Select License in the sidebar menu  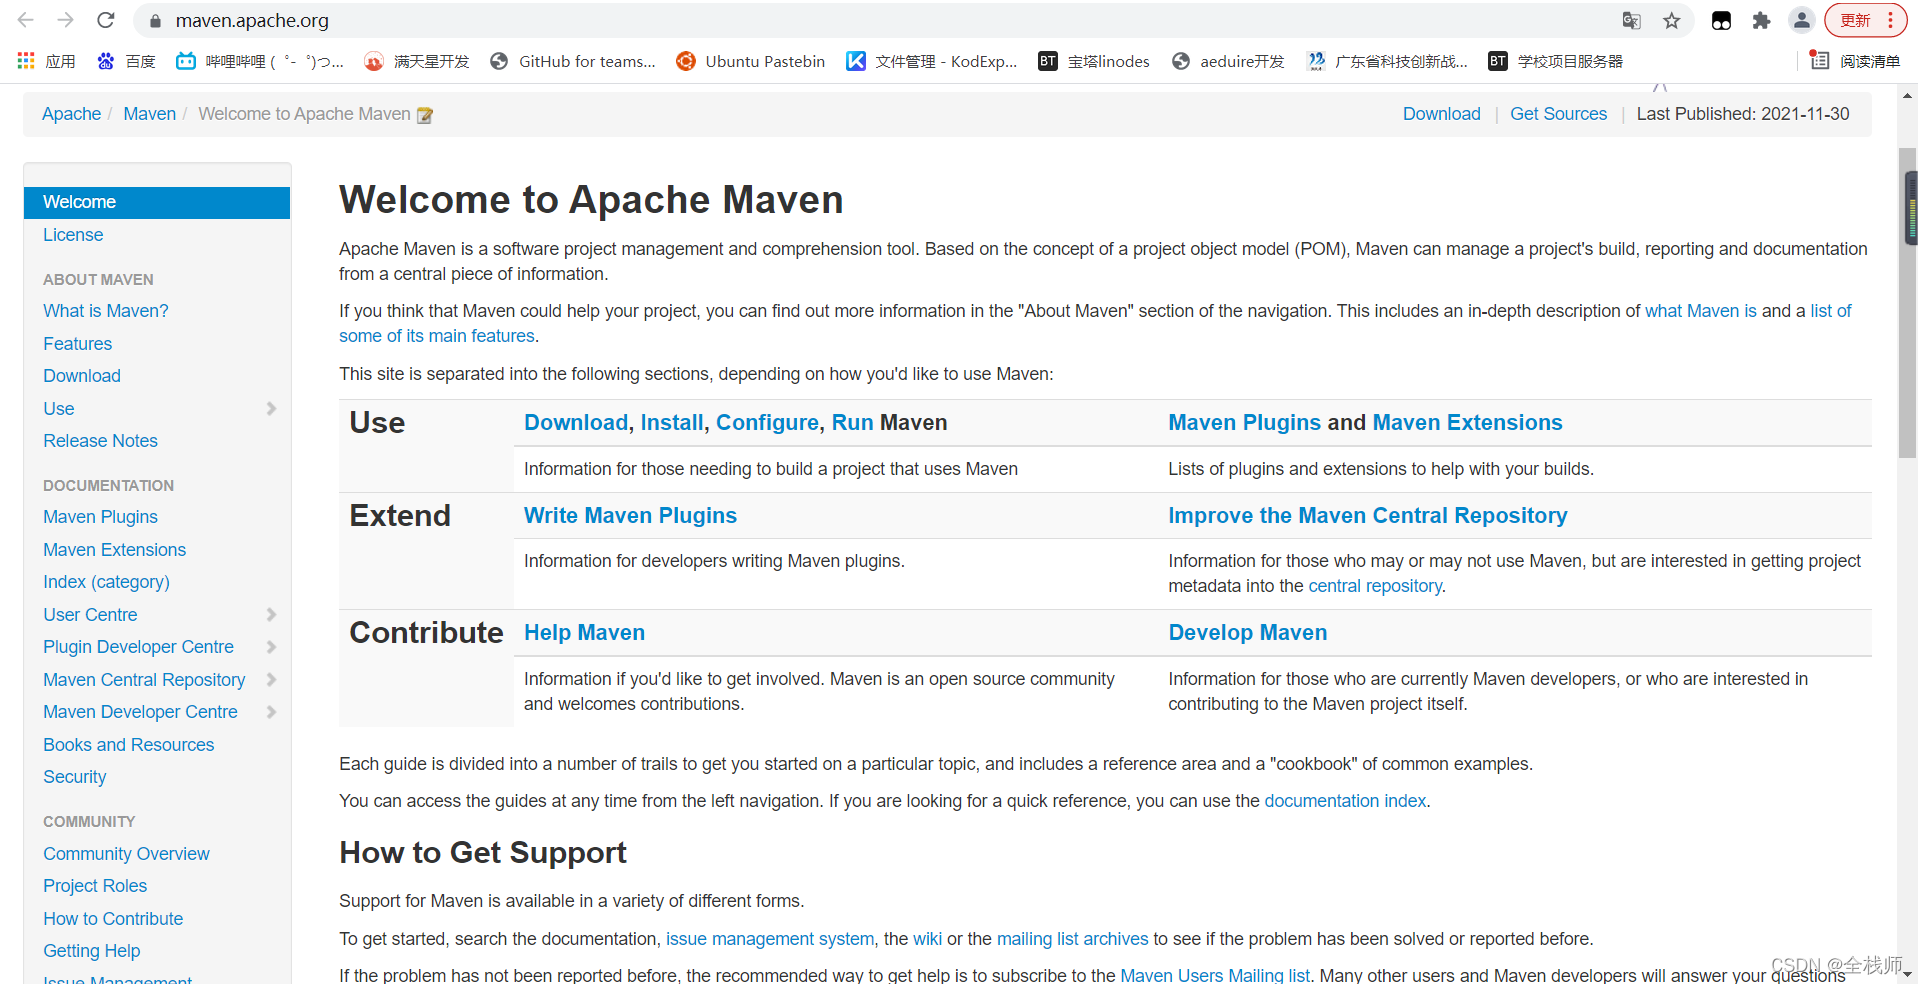tap(73, 235)
